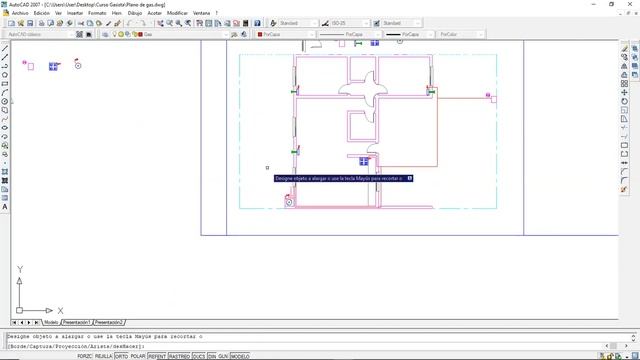Viewport: 640px width, 360px height.
Task: Toggle GLN lineweight display
Action: point(223,356)
